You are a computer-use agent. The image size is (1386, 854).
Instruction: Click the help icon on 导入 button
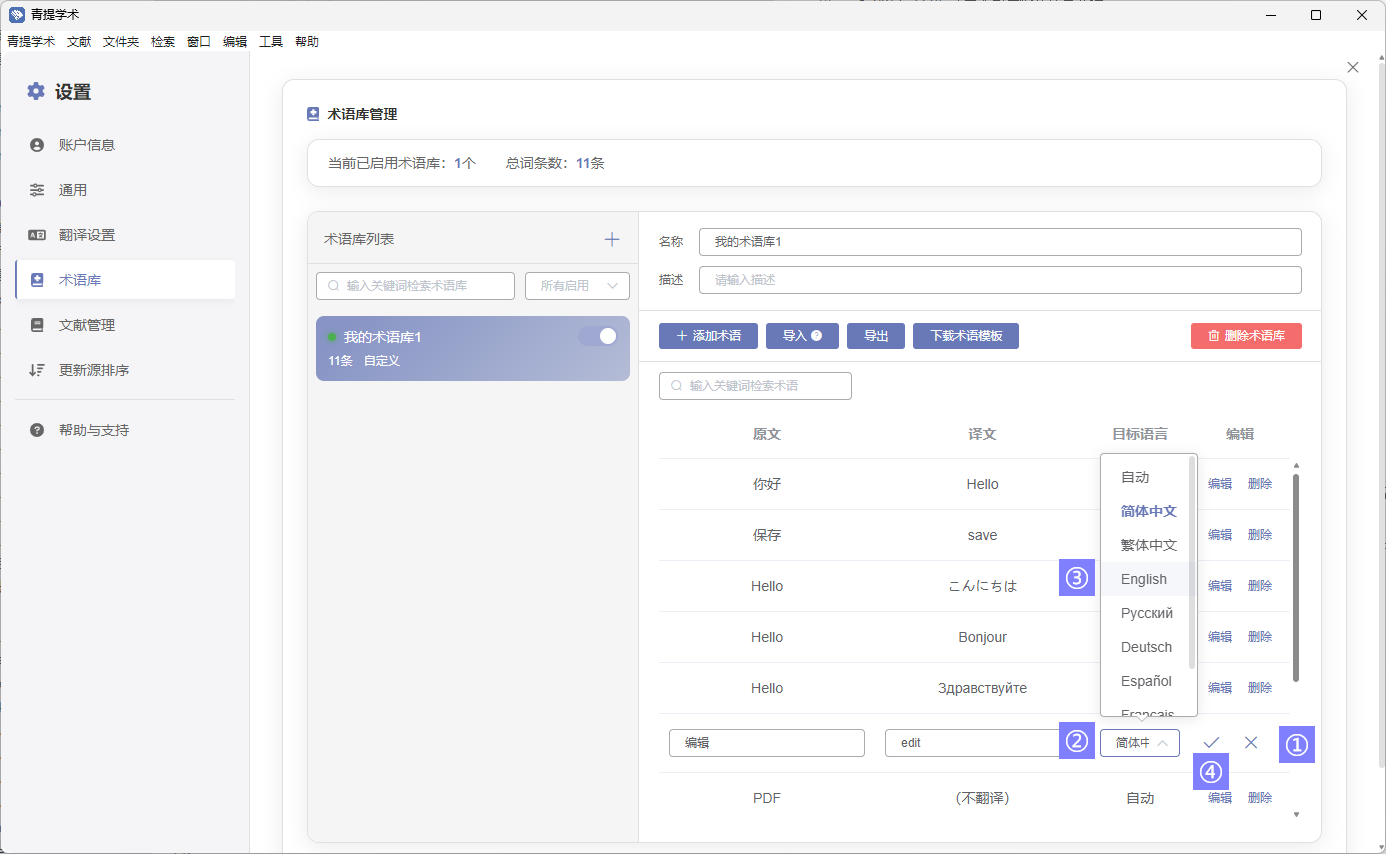click(817, 336)
